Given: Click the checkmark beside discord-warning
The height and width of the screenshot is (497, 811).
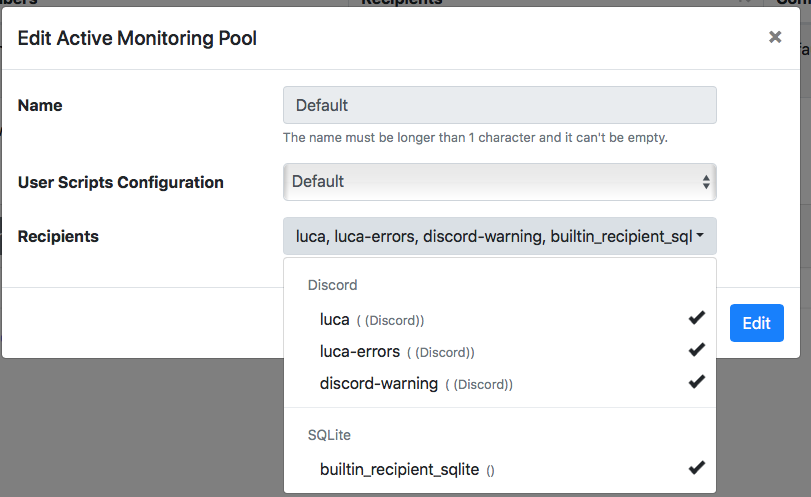Looking at the screenshot, I should [697, 382].
